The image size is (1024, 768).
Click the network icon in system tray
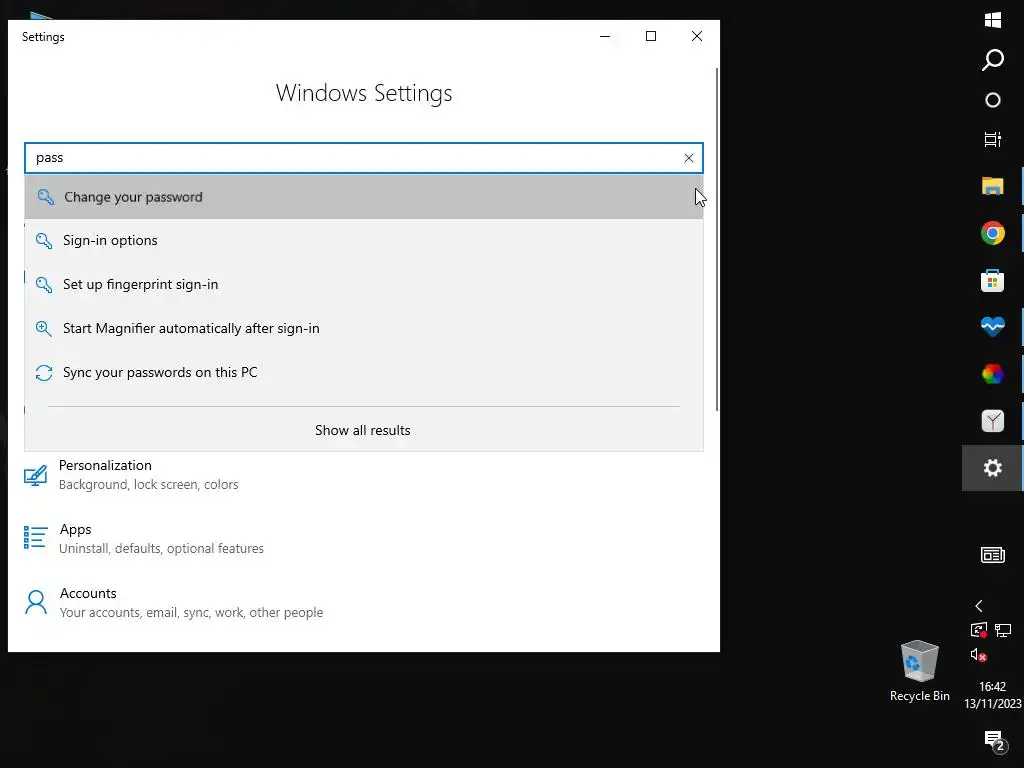point(1003,630)
